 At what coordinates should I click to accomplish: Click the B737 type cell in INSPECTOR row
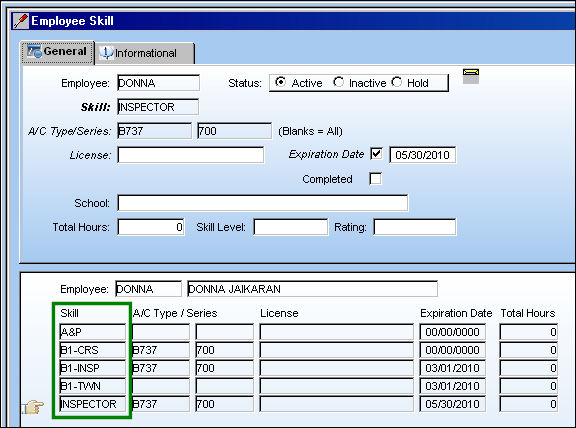tap(161, 404)
